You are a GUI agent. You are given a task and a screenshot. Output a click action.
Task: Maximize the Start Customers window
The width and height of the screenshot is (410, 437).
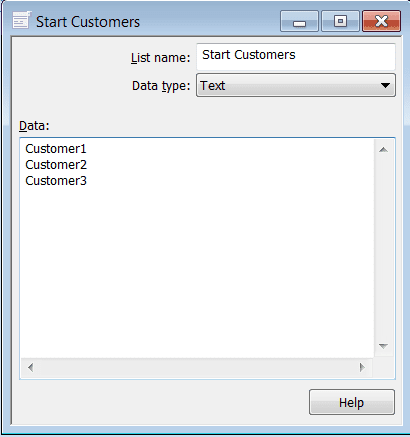coord(340,21)
